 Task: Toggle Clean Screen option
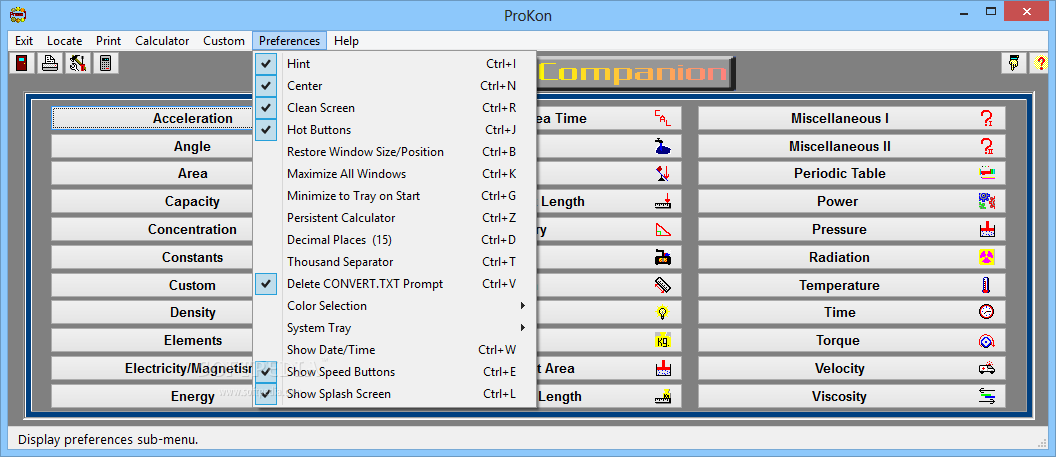267,108
